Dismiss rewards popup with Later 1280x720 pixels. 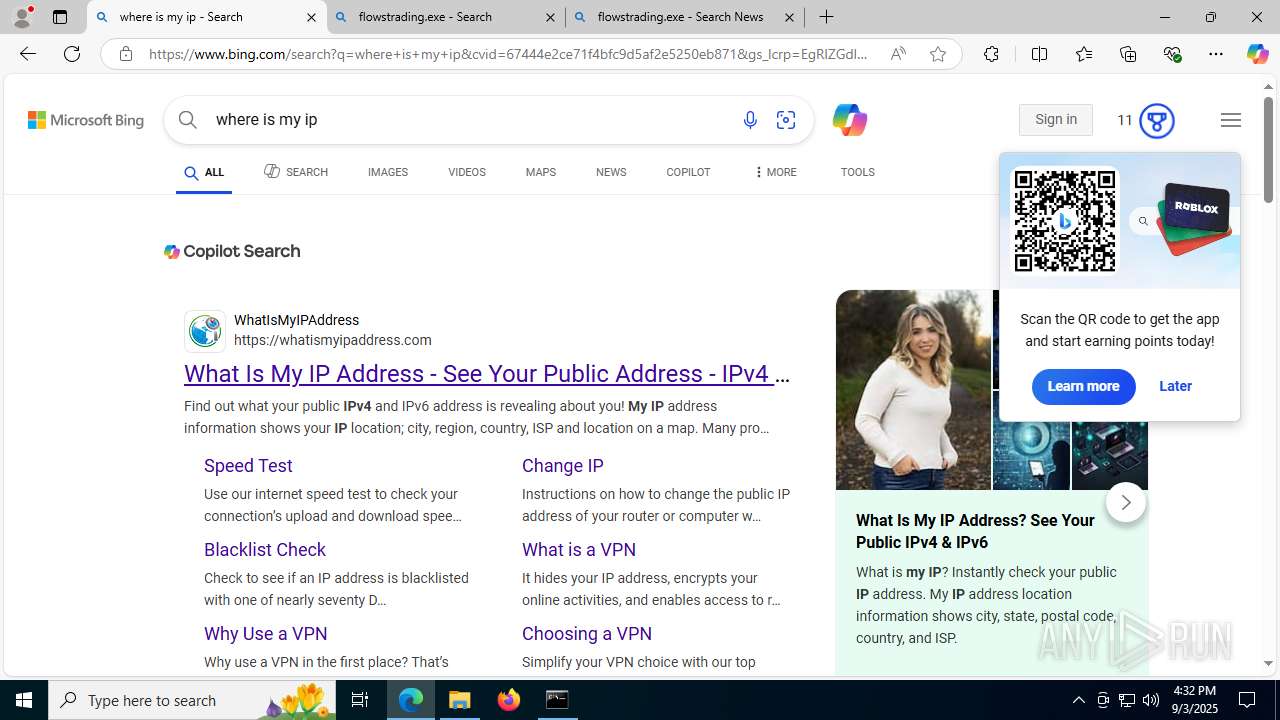[1175, 386]
